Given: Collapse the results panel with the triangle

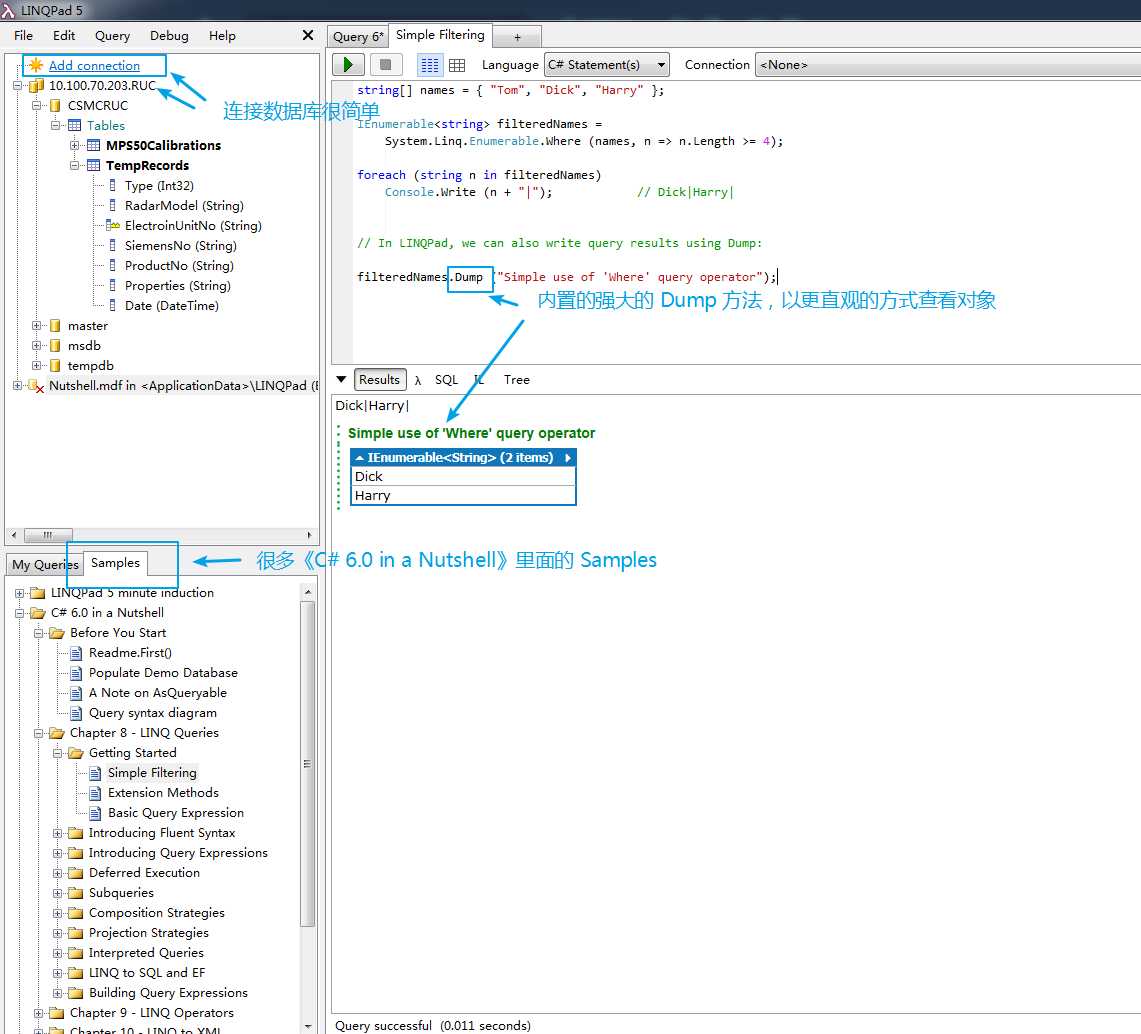Looking at the screenshot, I should [341, 379].
